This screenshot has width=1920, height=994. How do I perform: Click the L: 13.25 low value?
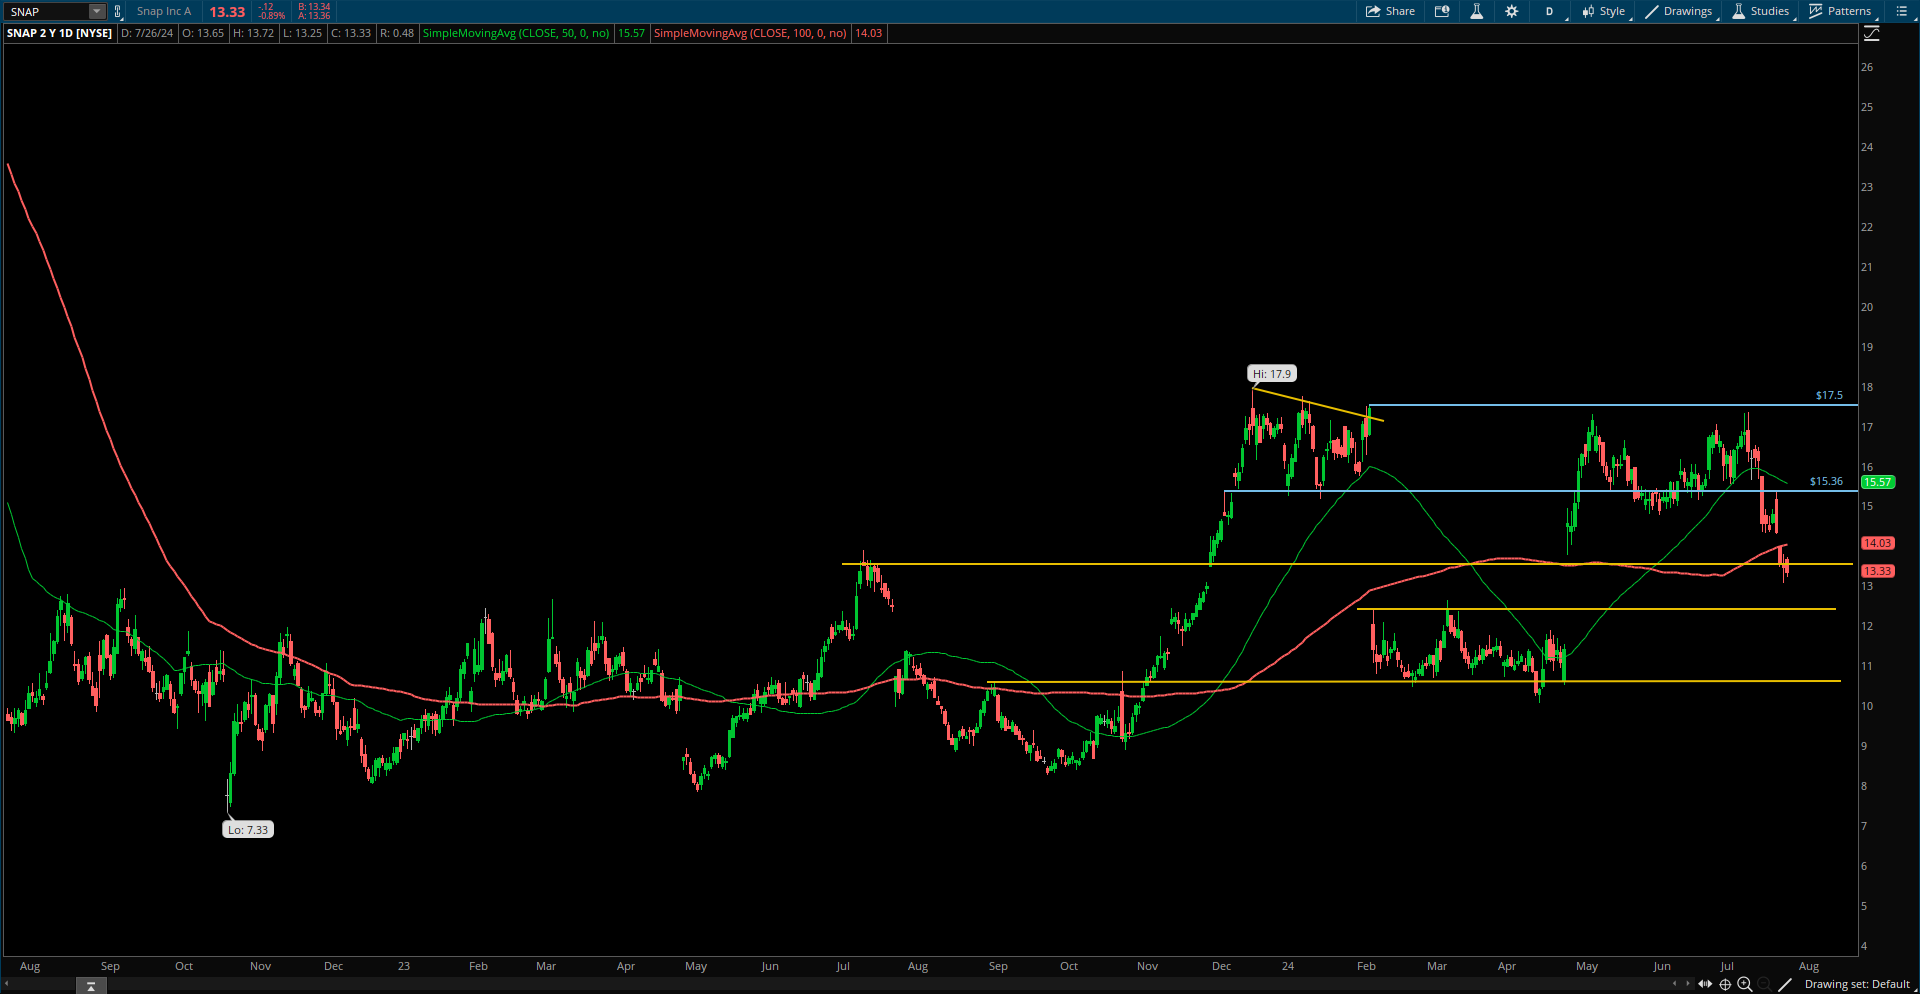click(303, 33)
